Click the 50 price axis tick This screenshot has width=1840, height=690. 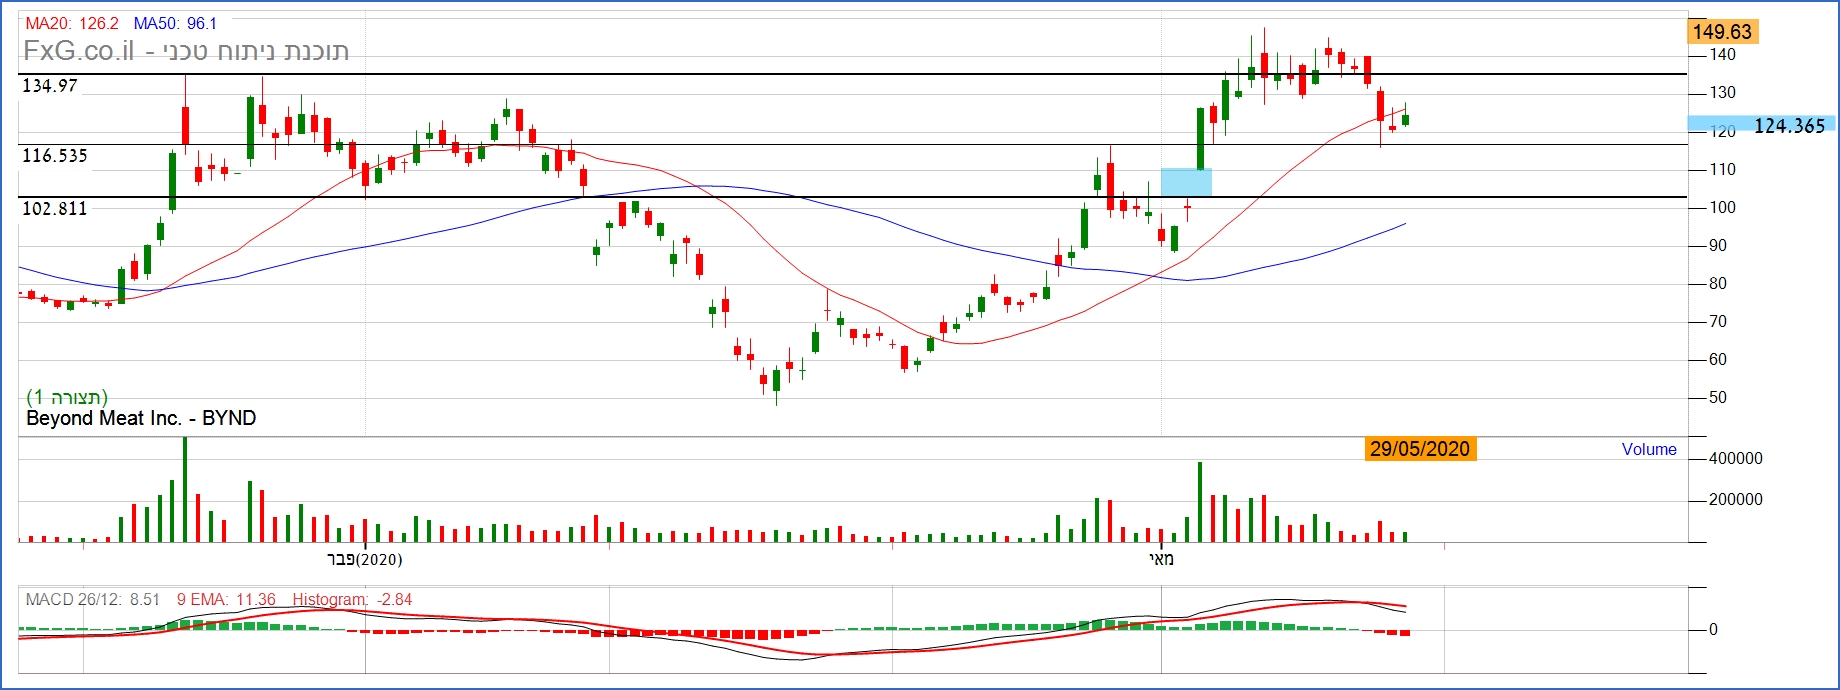coord(1718,398)
